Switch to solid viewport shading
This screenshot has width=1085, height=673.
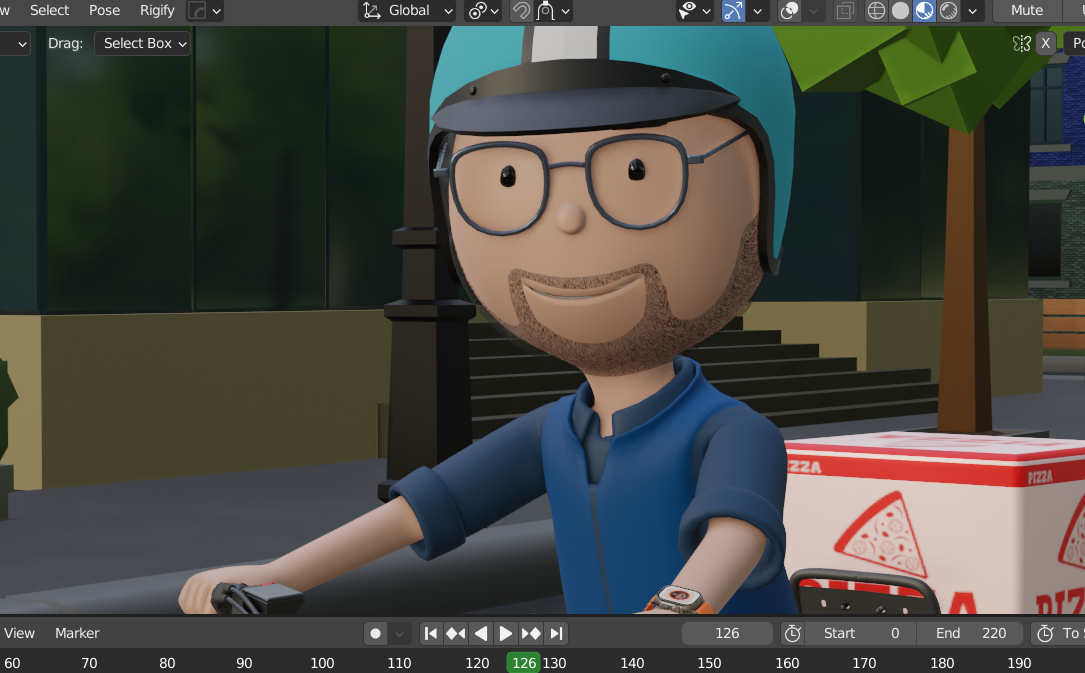(x=901, y=11)
